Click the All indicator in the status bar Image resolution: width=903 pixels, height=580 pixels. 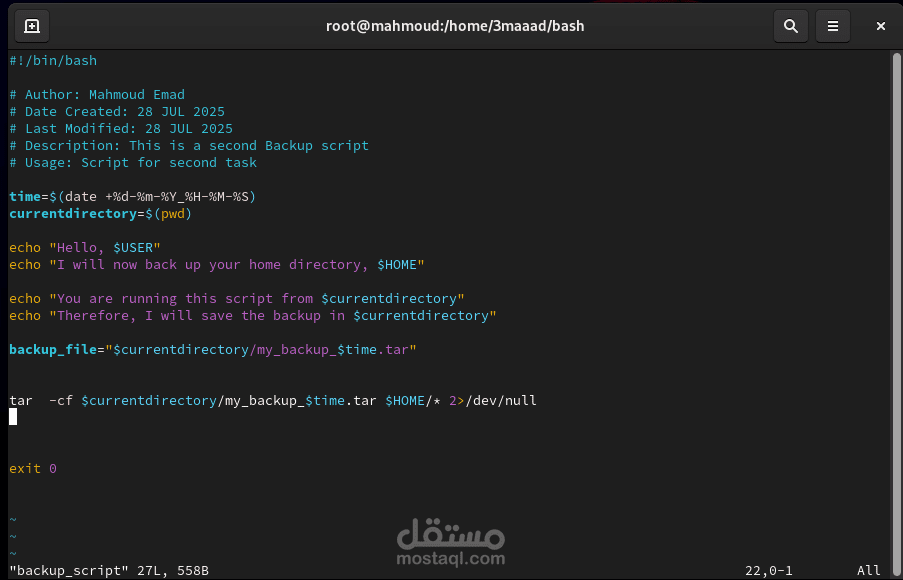pos(872,569)
